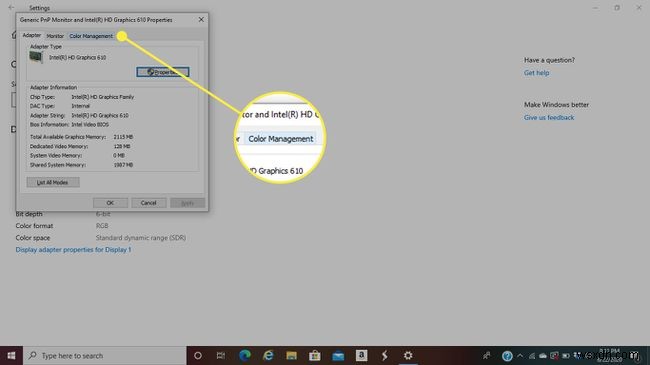This screenshot has height=365, width=650.
Task: Open Cortana circle on taskbar
Action: 198,355
